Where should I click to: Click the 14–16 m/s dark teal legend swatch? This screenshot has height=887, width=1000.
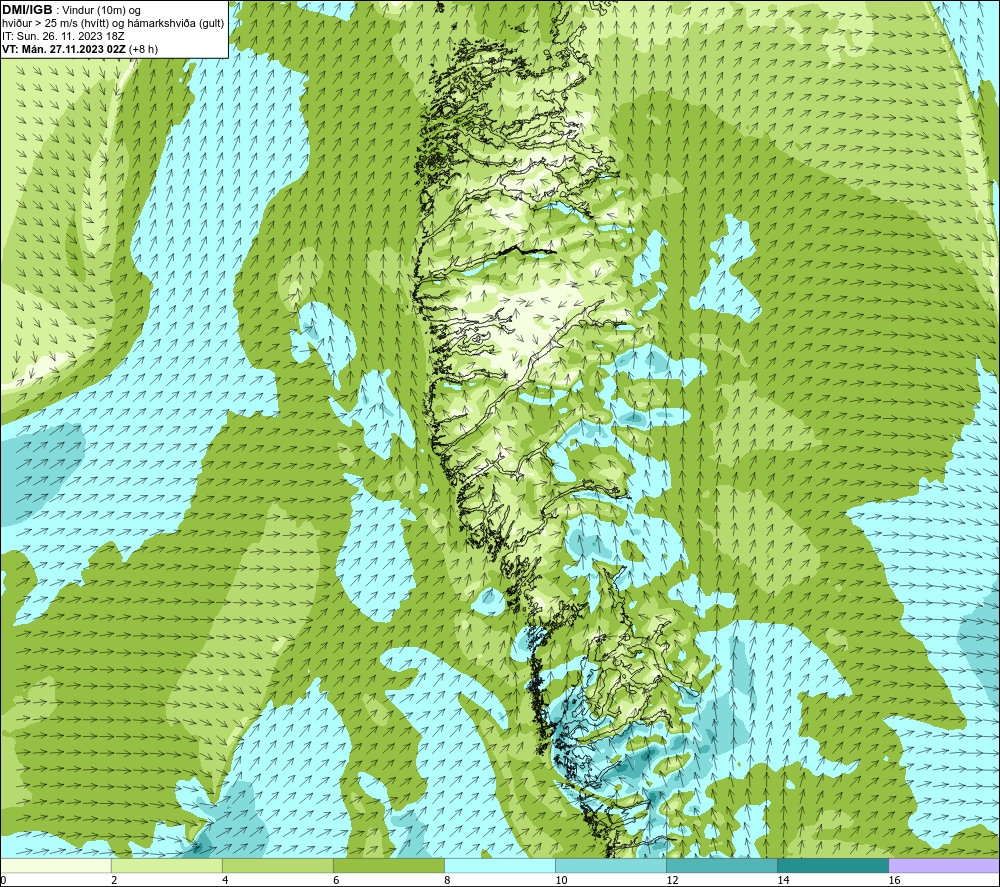[833, 865]
